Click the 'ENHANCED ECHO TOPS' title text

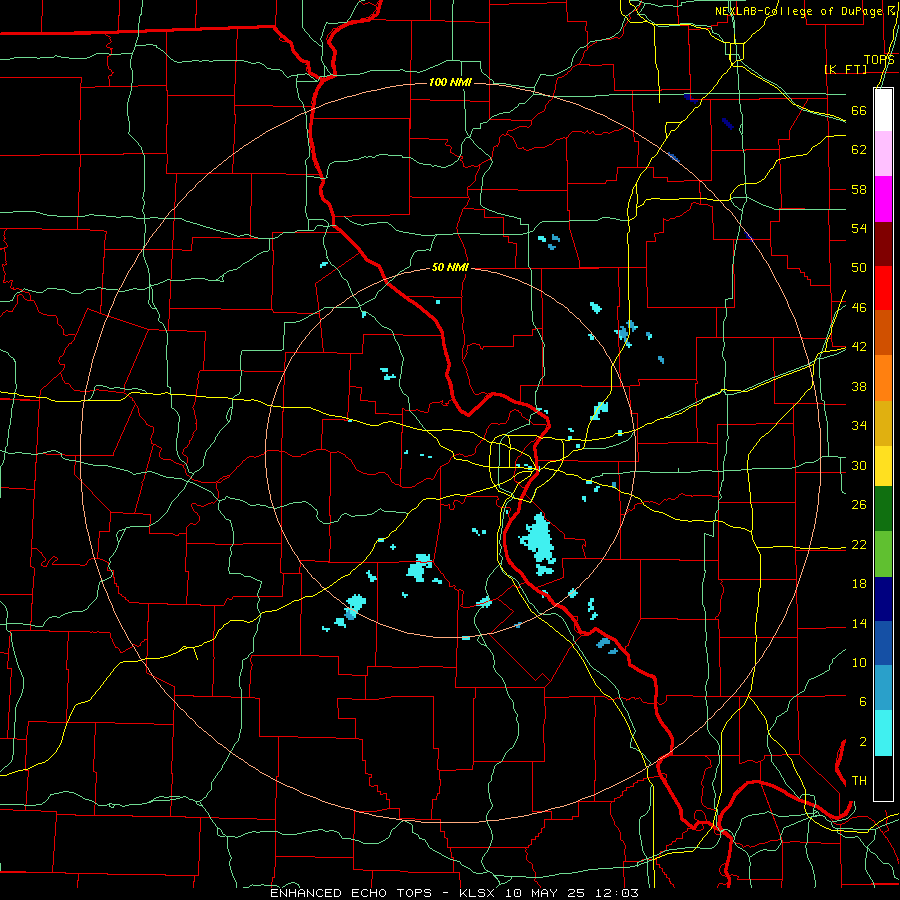tap(351, 893)
